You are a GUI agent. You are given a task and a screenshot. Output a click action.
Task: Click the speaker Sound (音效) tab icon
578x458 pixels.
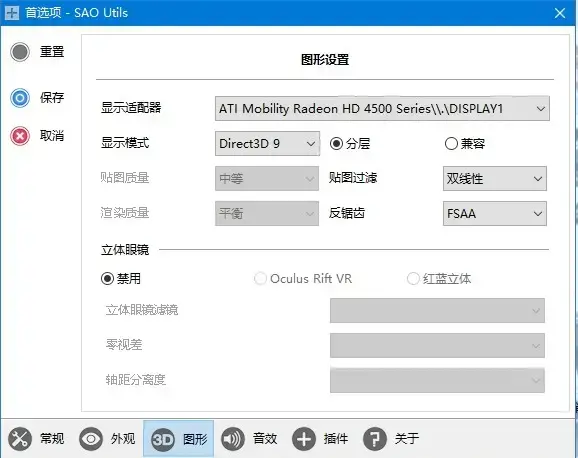click(233, 439)
